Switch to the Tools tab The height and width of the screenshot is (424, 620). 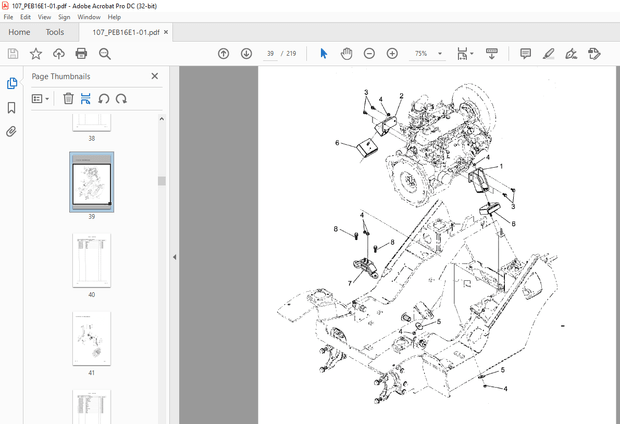point(55,32)
